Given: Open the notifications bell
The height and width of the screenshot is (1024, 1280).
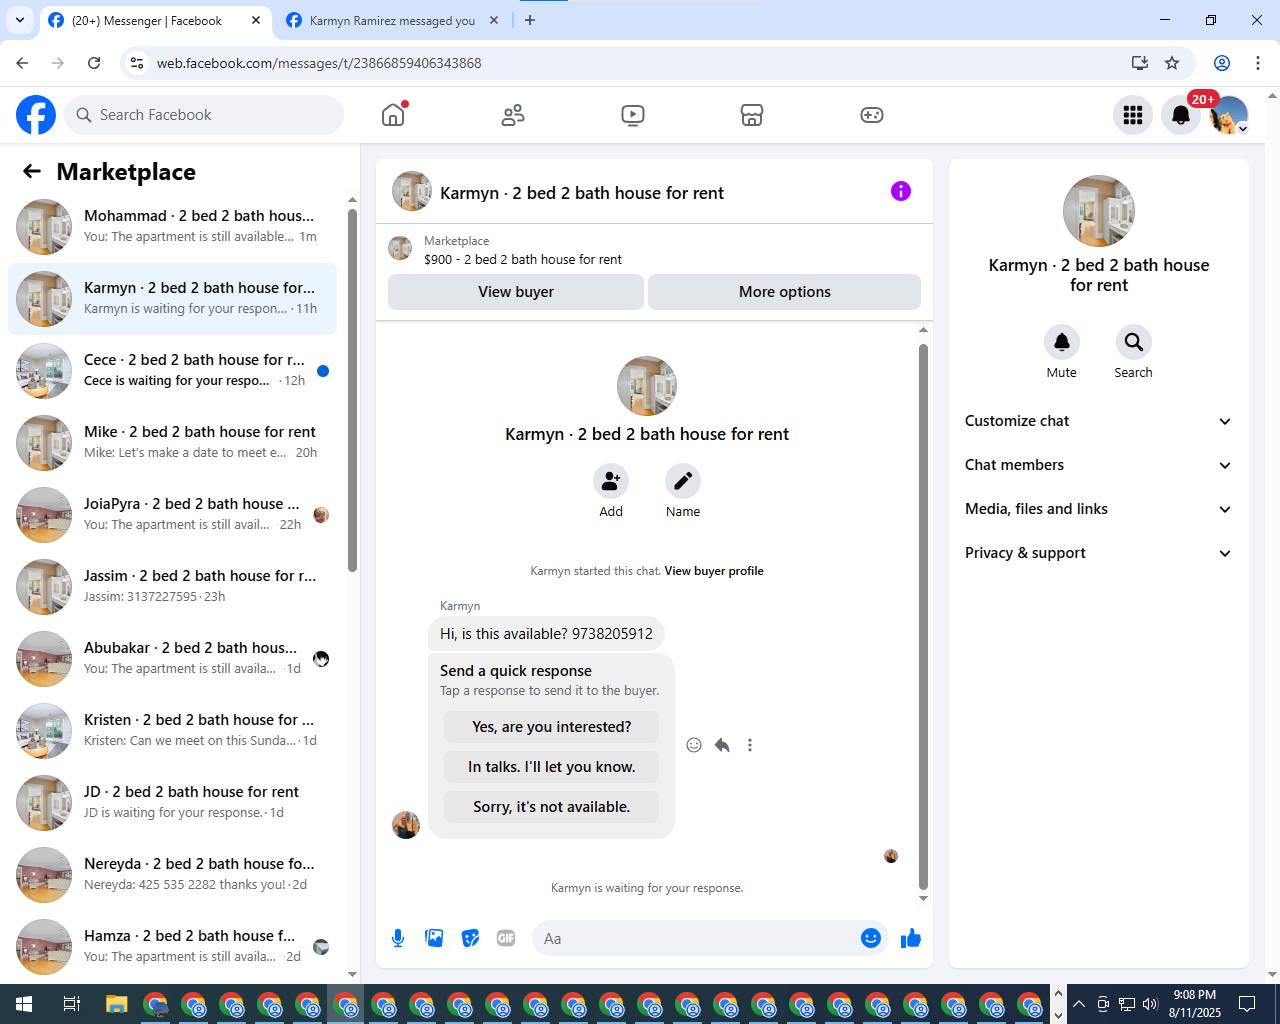Looking at the screenshot, I should [1181, 115].
